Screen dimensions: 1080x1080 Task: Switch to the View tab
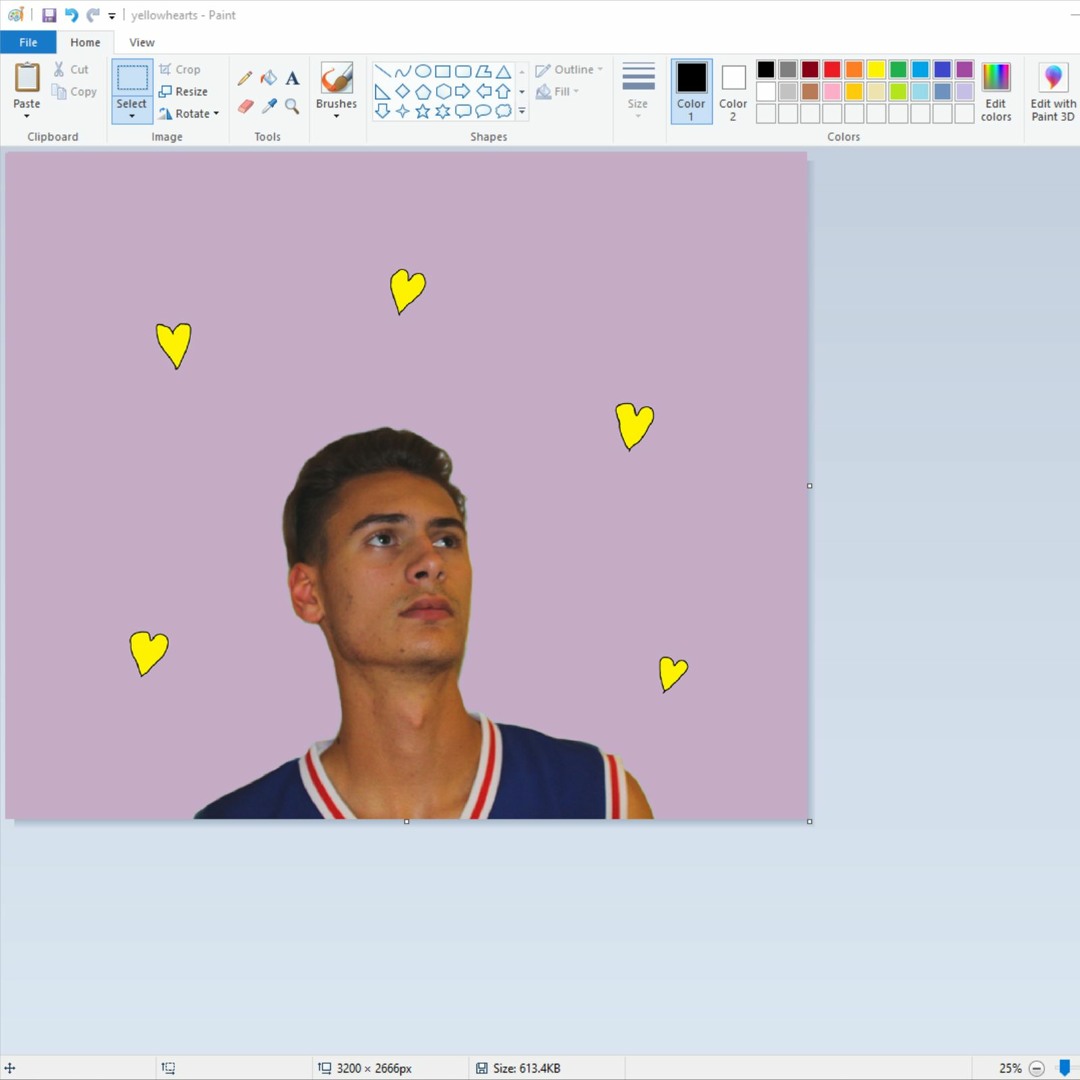(x=142, y=42)
